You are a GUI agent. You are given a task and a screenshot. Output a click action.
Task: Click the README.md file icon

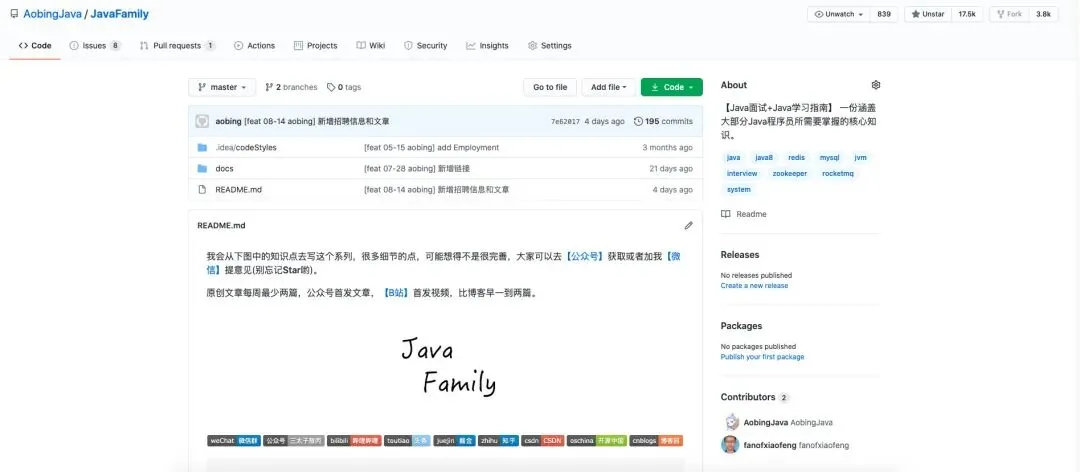pyautogui.click(x=202, y=189)
